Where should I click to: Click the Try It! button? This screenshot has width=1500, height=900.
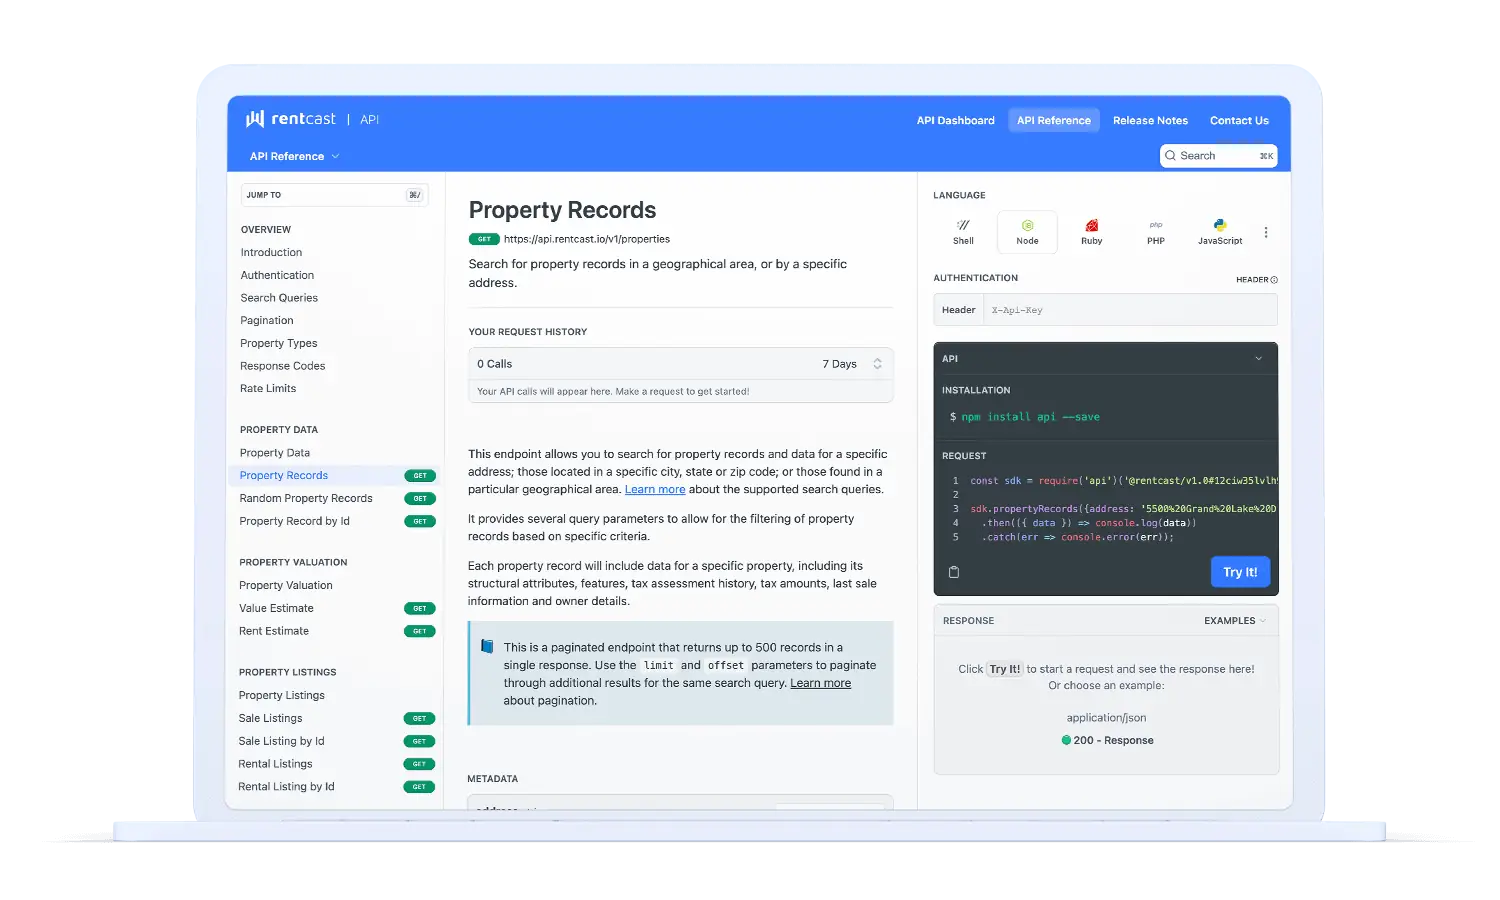[x=1240, y=572]
